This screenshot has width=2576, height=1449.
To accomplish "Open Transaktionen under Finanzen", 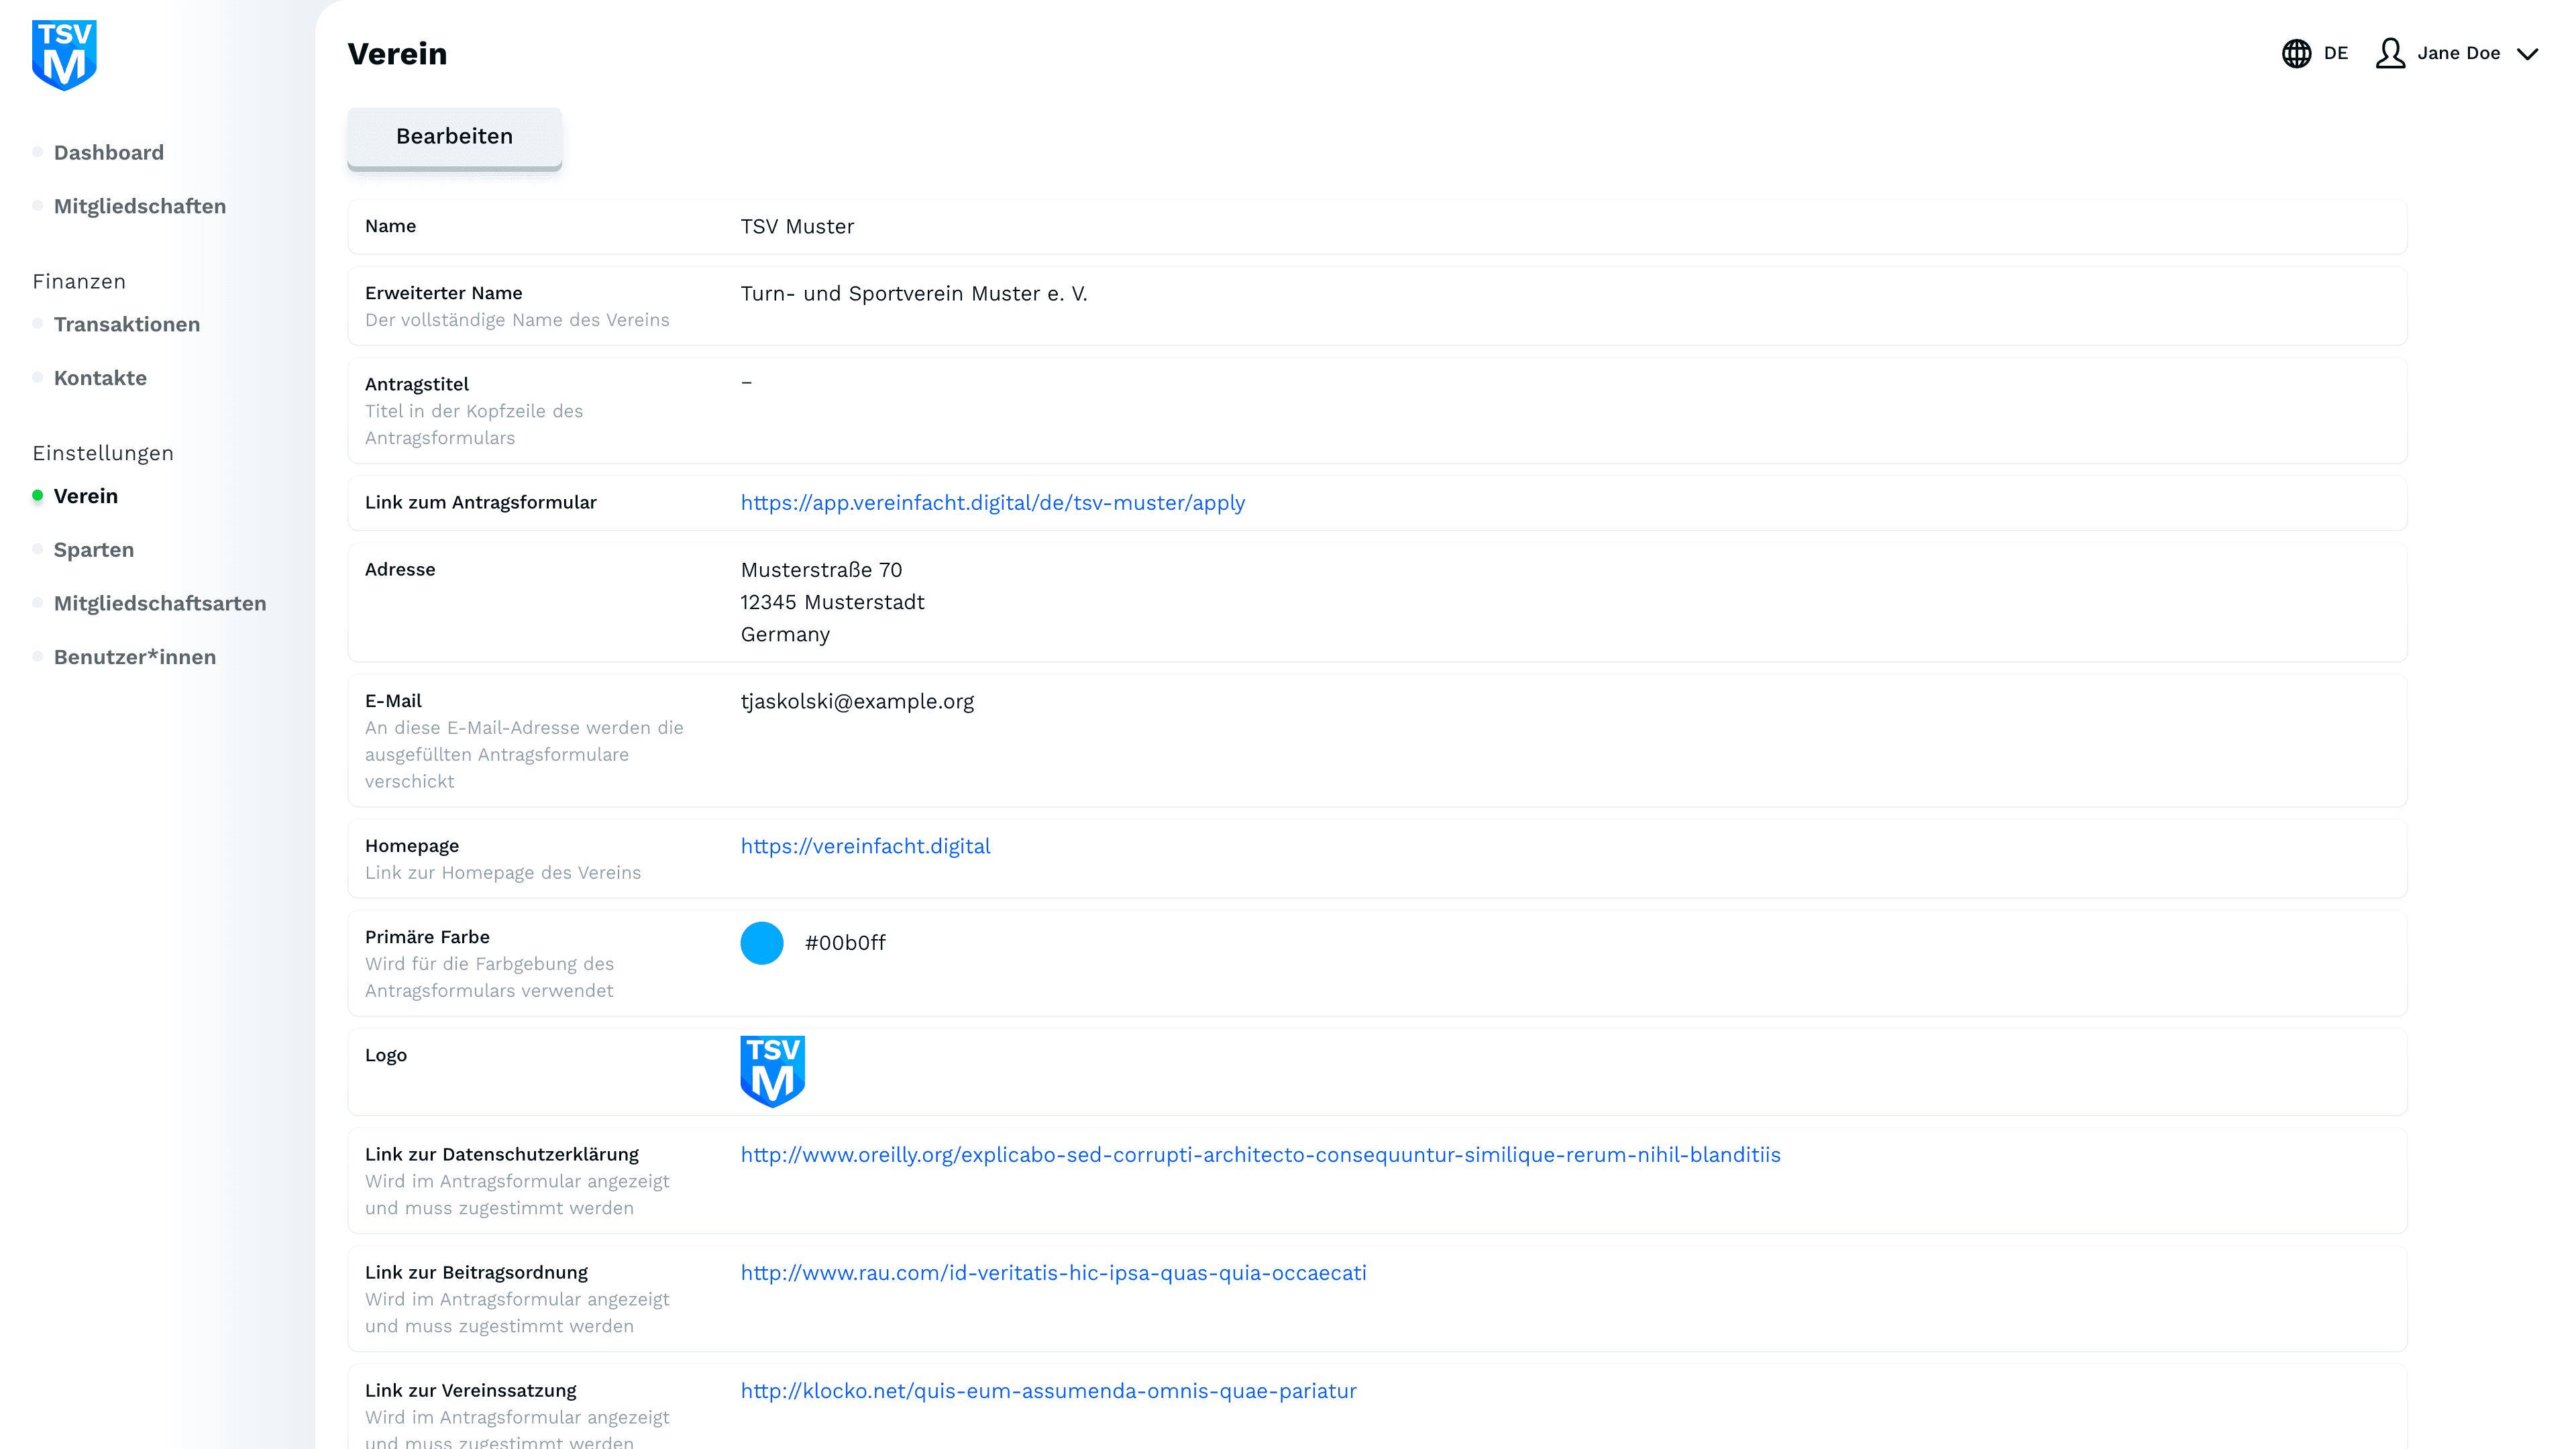I will coord(127,324).
